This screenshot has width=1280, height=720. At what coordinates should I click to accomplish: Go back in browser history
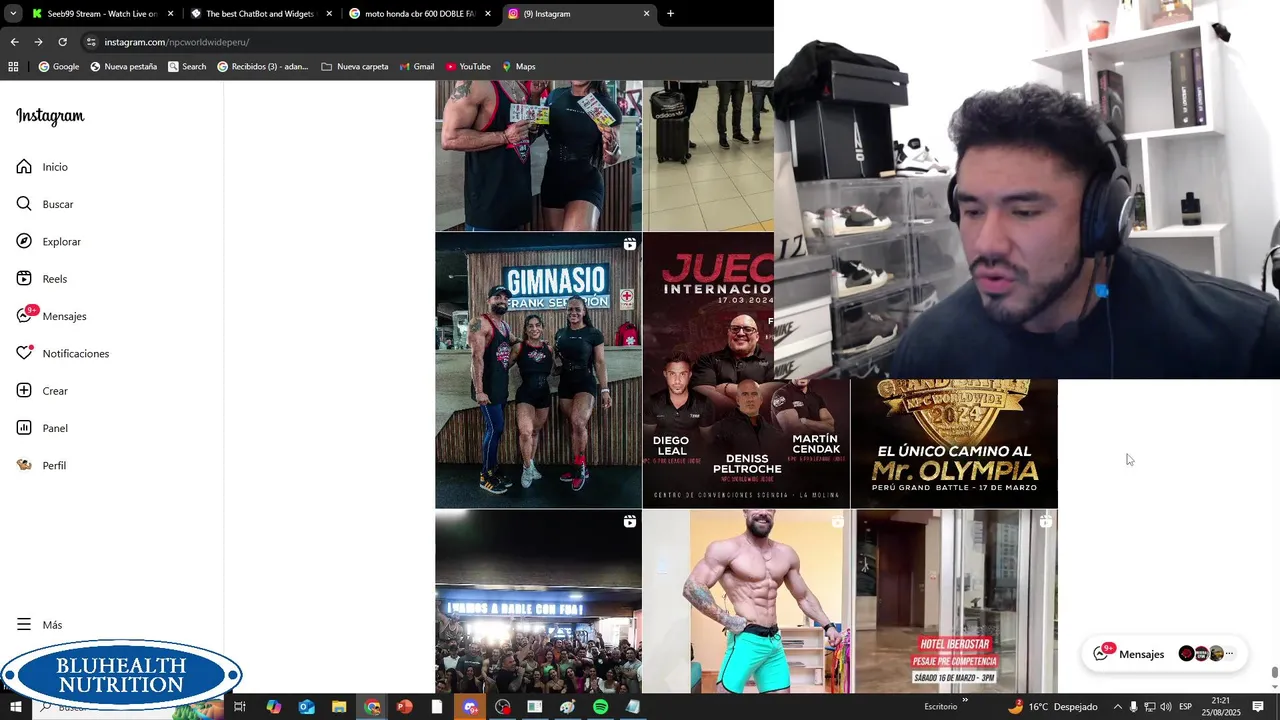pyautogui.click(x=14, y=42)
